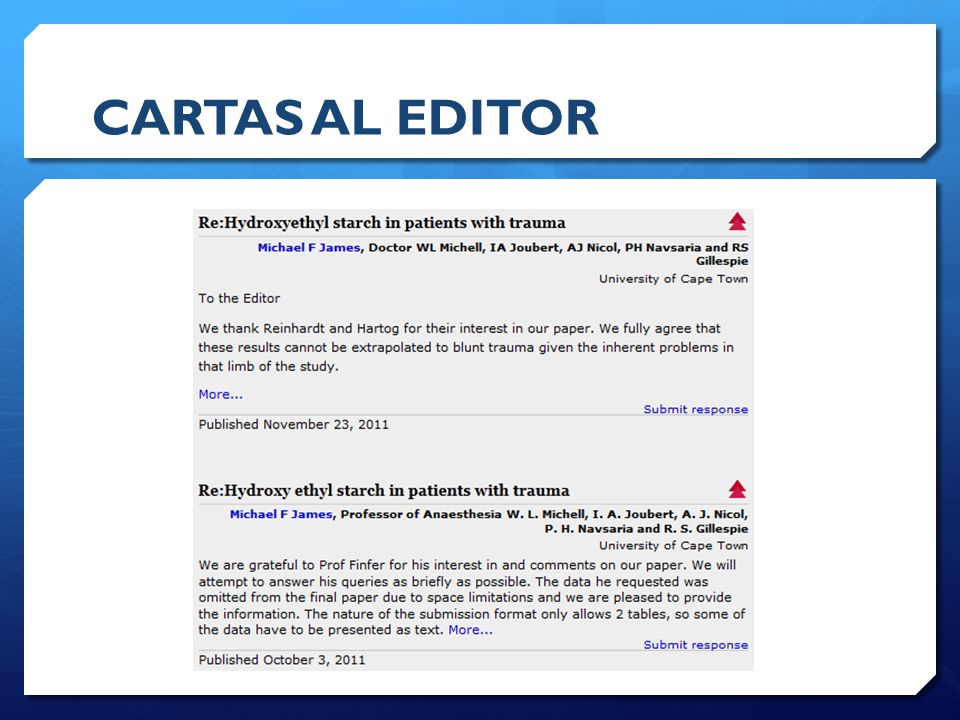Click Submit response above Published November 23, 2011

coord(696,409)
